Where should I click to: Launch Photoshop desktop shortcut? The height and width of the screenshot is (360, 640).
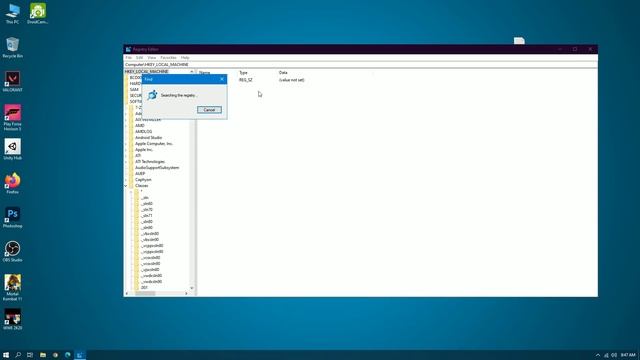[x=12, y=217]
